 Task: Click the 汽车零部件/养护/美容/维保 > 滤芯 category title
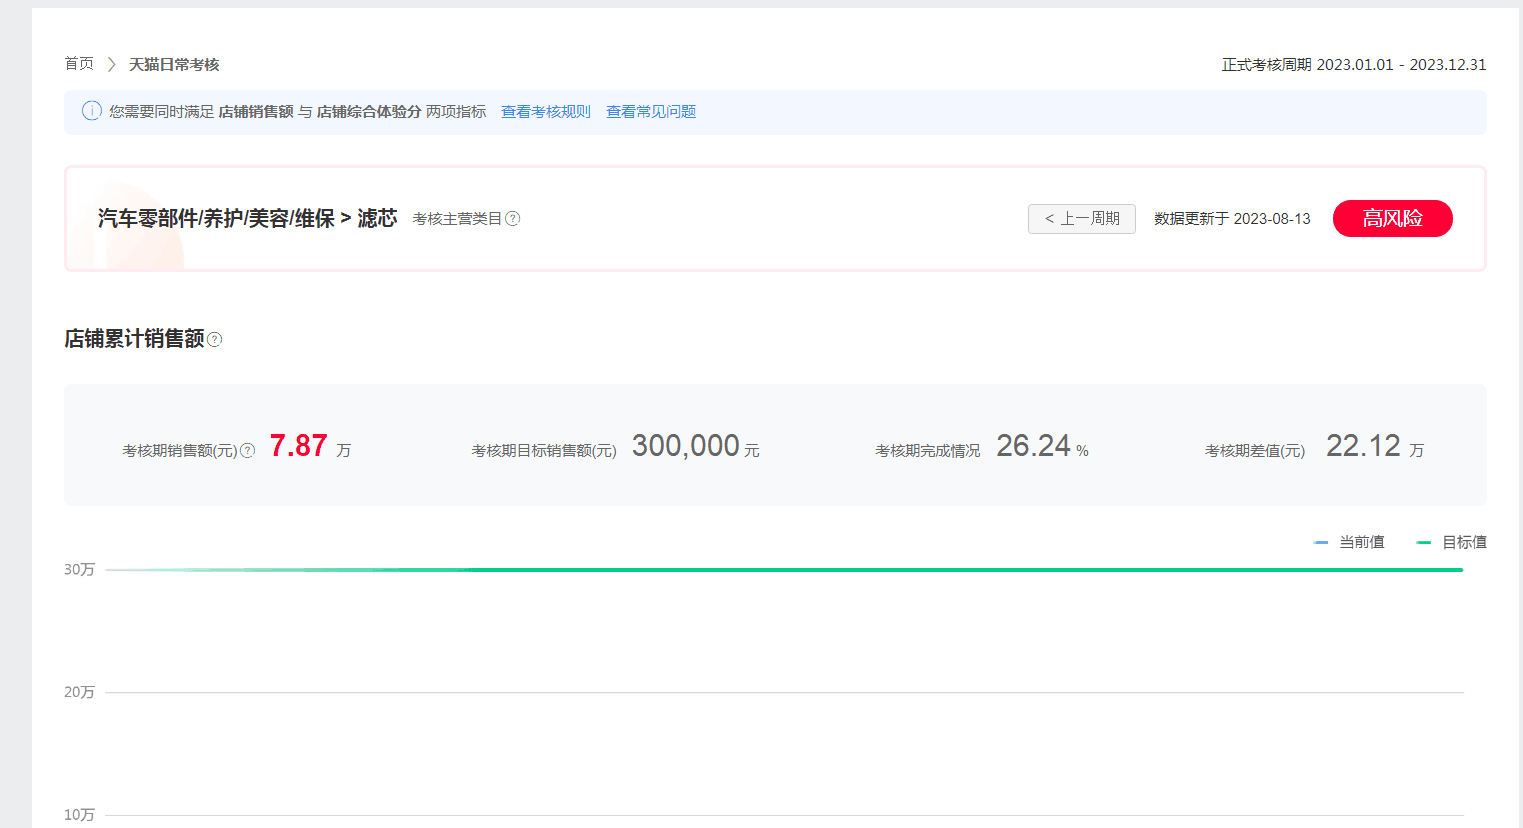(x=248, y=219)
